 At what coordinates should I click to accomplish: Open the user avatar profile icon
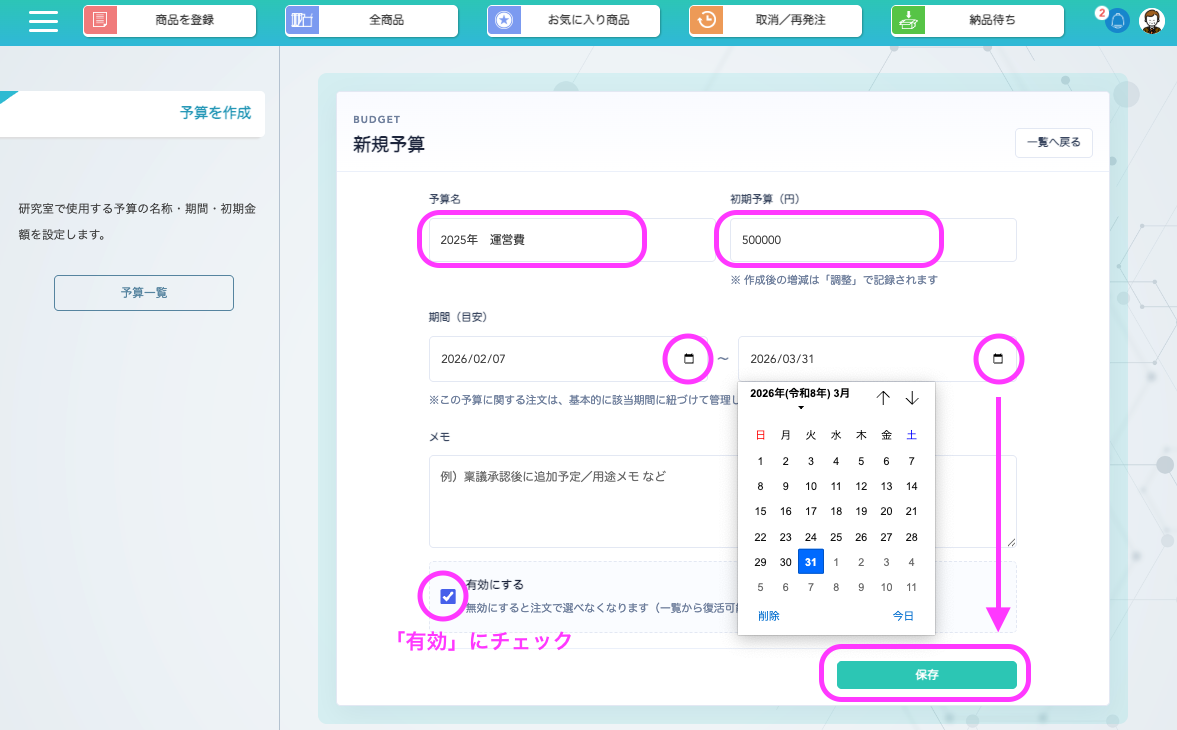click(1152, 21)
